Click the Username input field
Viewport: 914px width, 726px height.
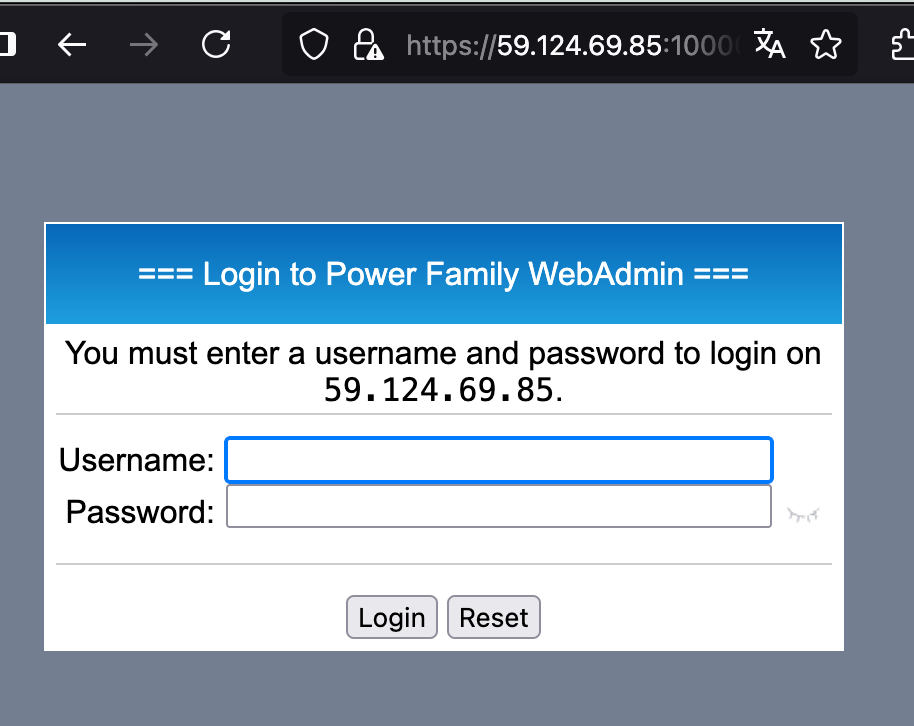click(499, 460)
